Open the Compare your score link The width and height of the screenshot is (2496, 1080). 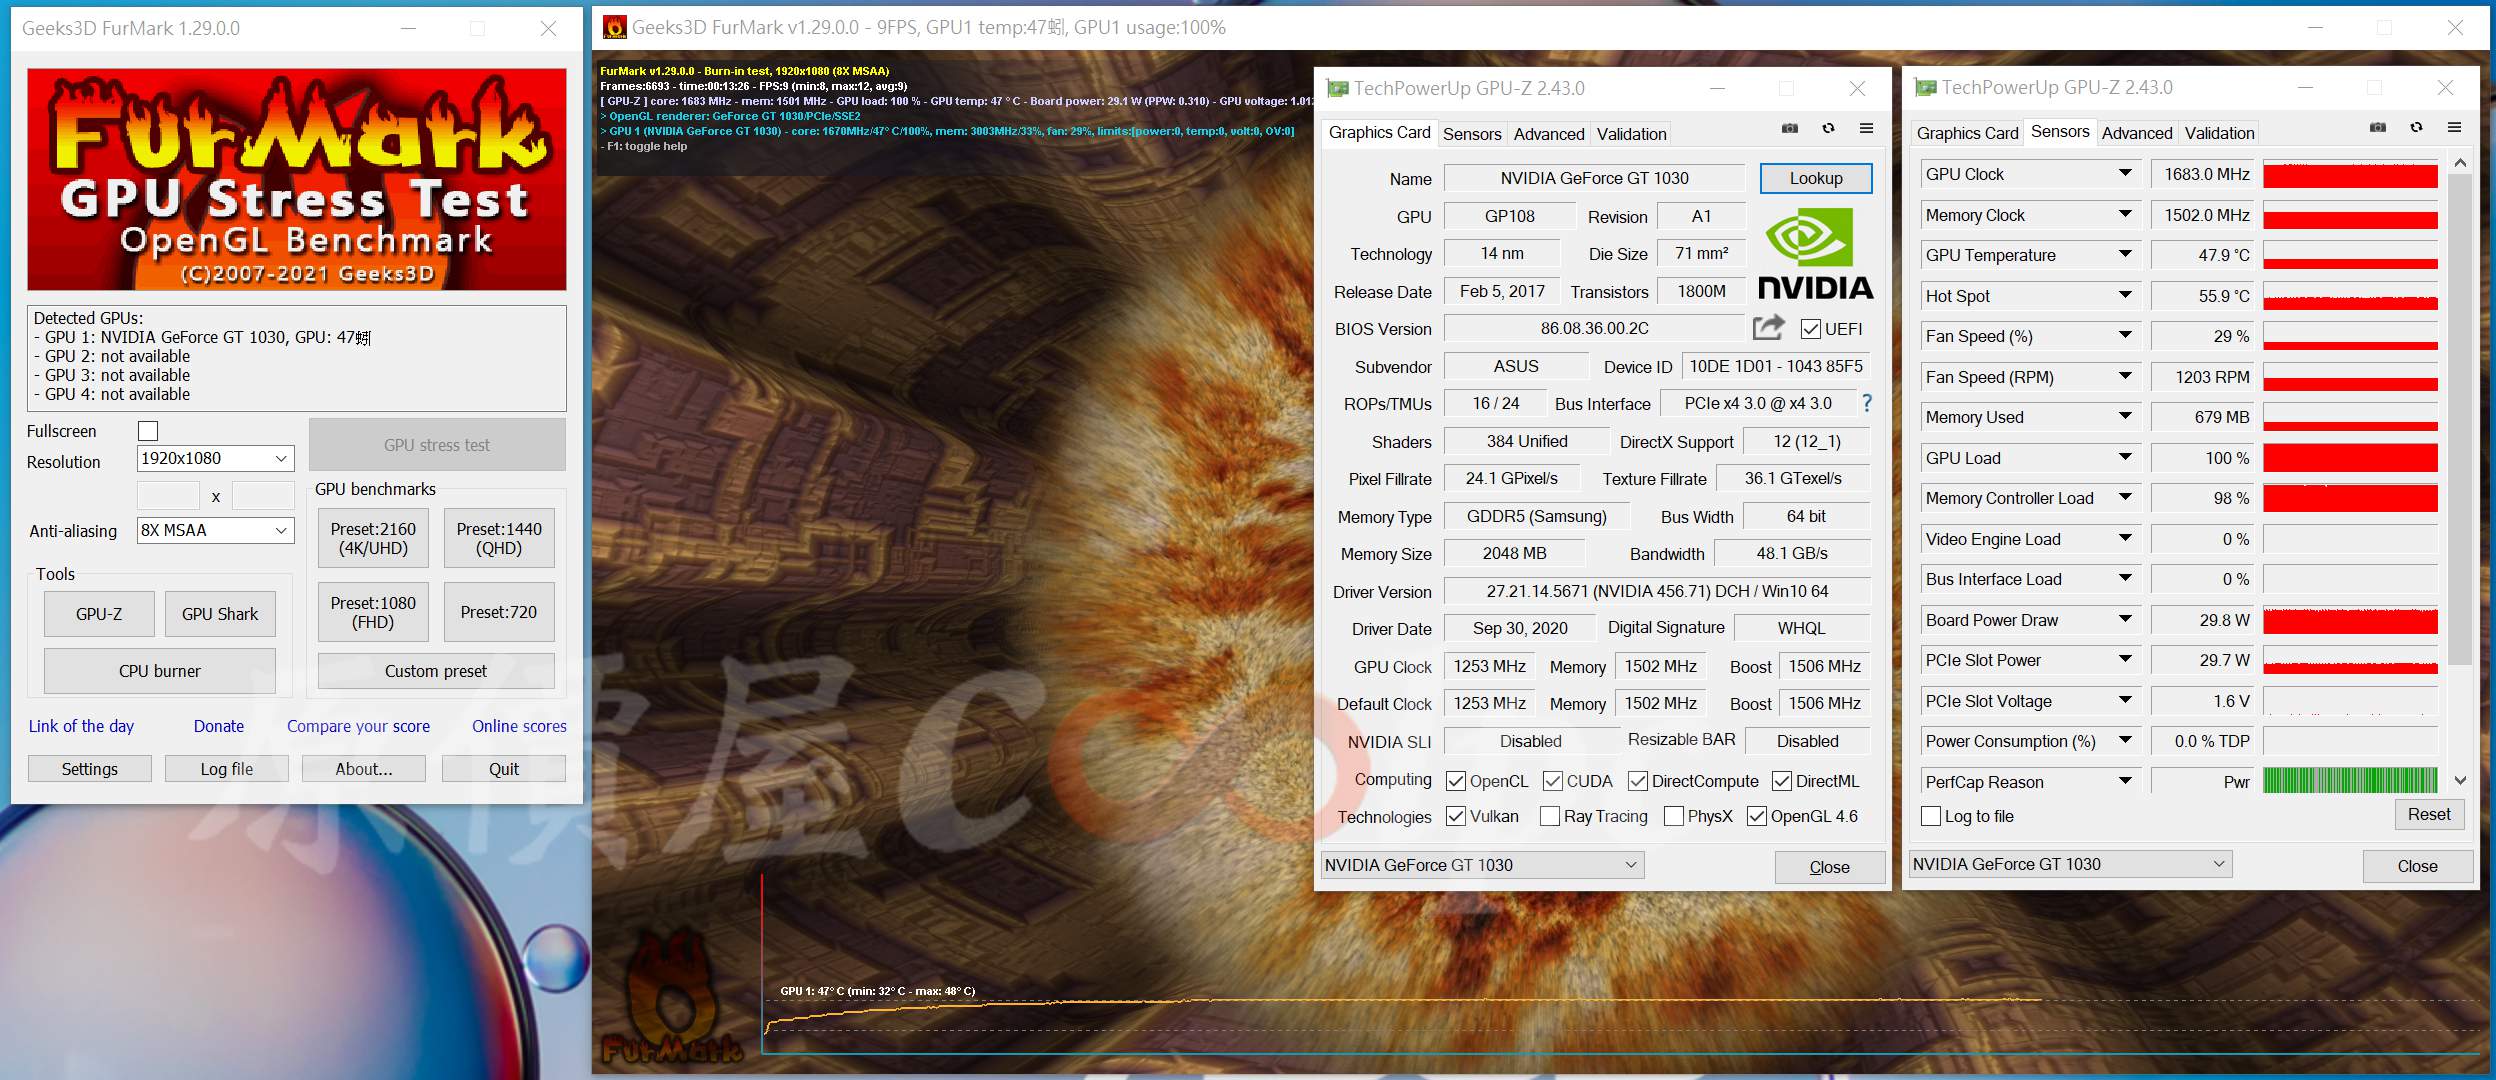[x=358, y=726]
